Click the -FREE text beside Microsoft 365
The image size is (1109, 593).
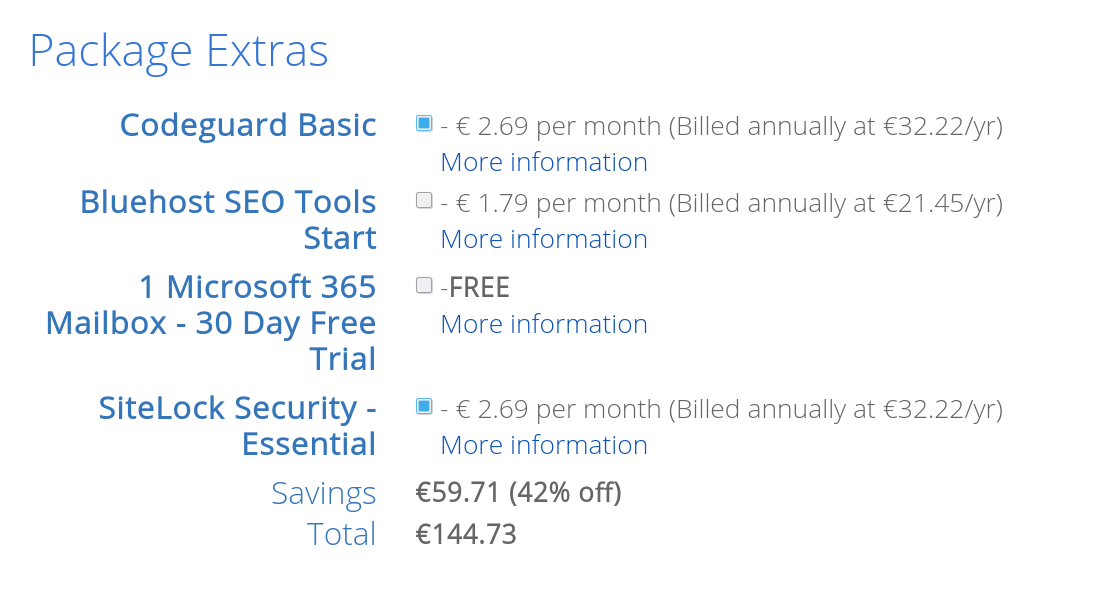pyautogui.click(x=475, y=288)
